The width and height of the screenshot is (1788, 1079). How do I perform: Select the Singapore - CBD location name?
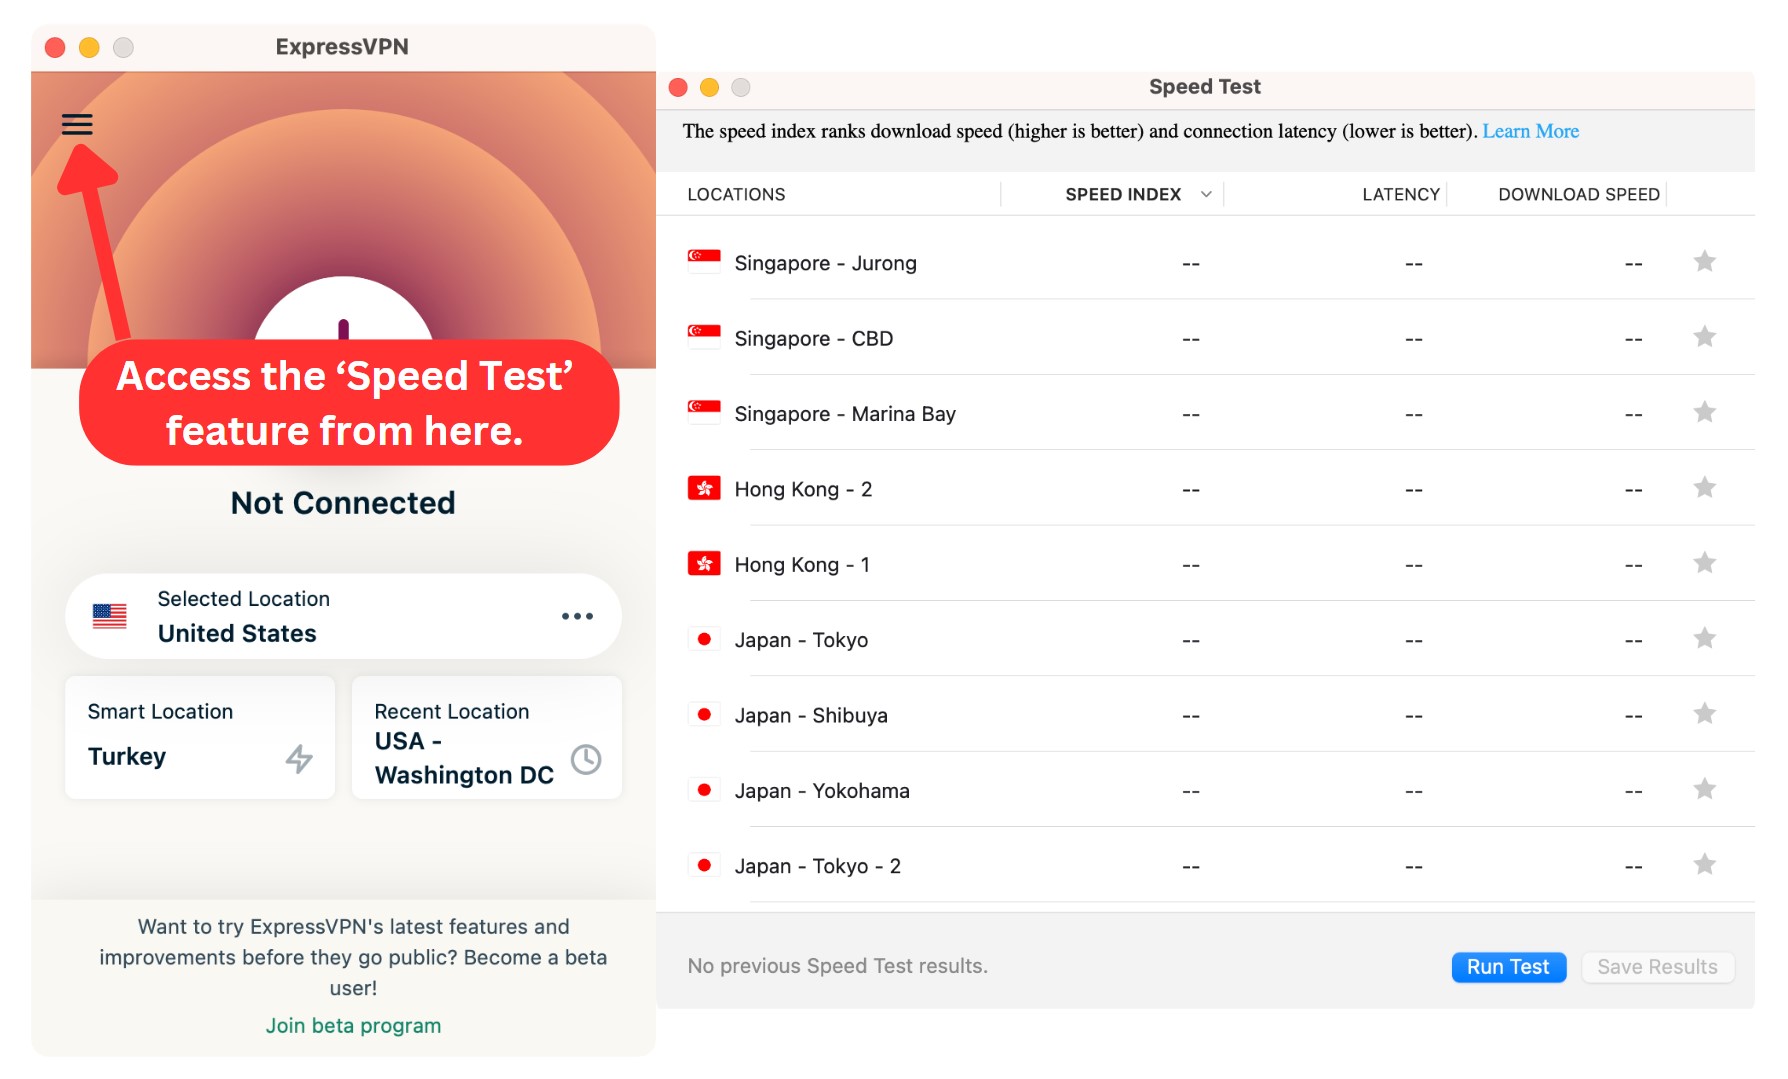click(x=813, y=338)
